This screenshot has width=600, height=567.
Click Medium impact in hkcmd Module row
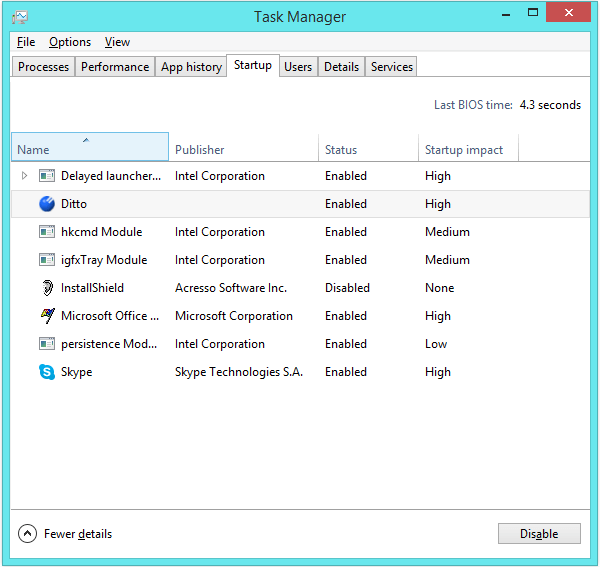447,232
